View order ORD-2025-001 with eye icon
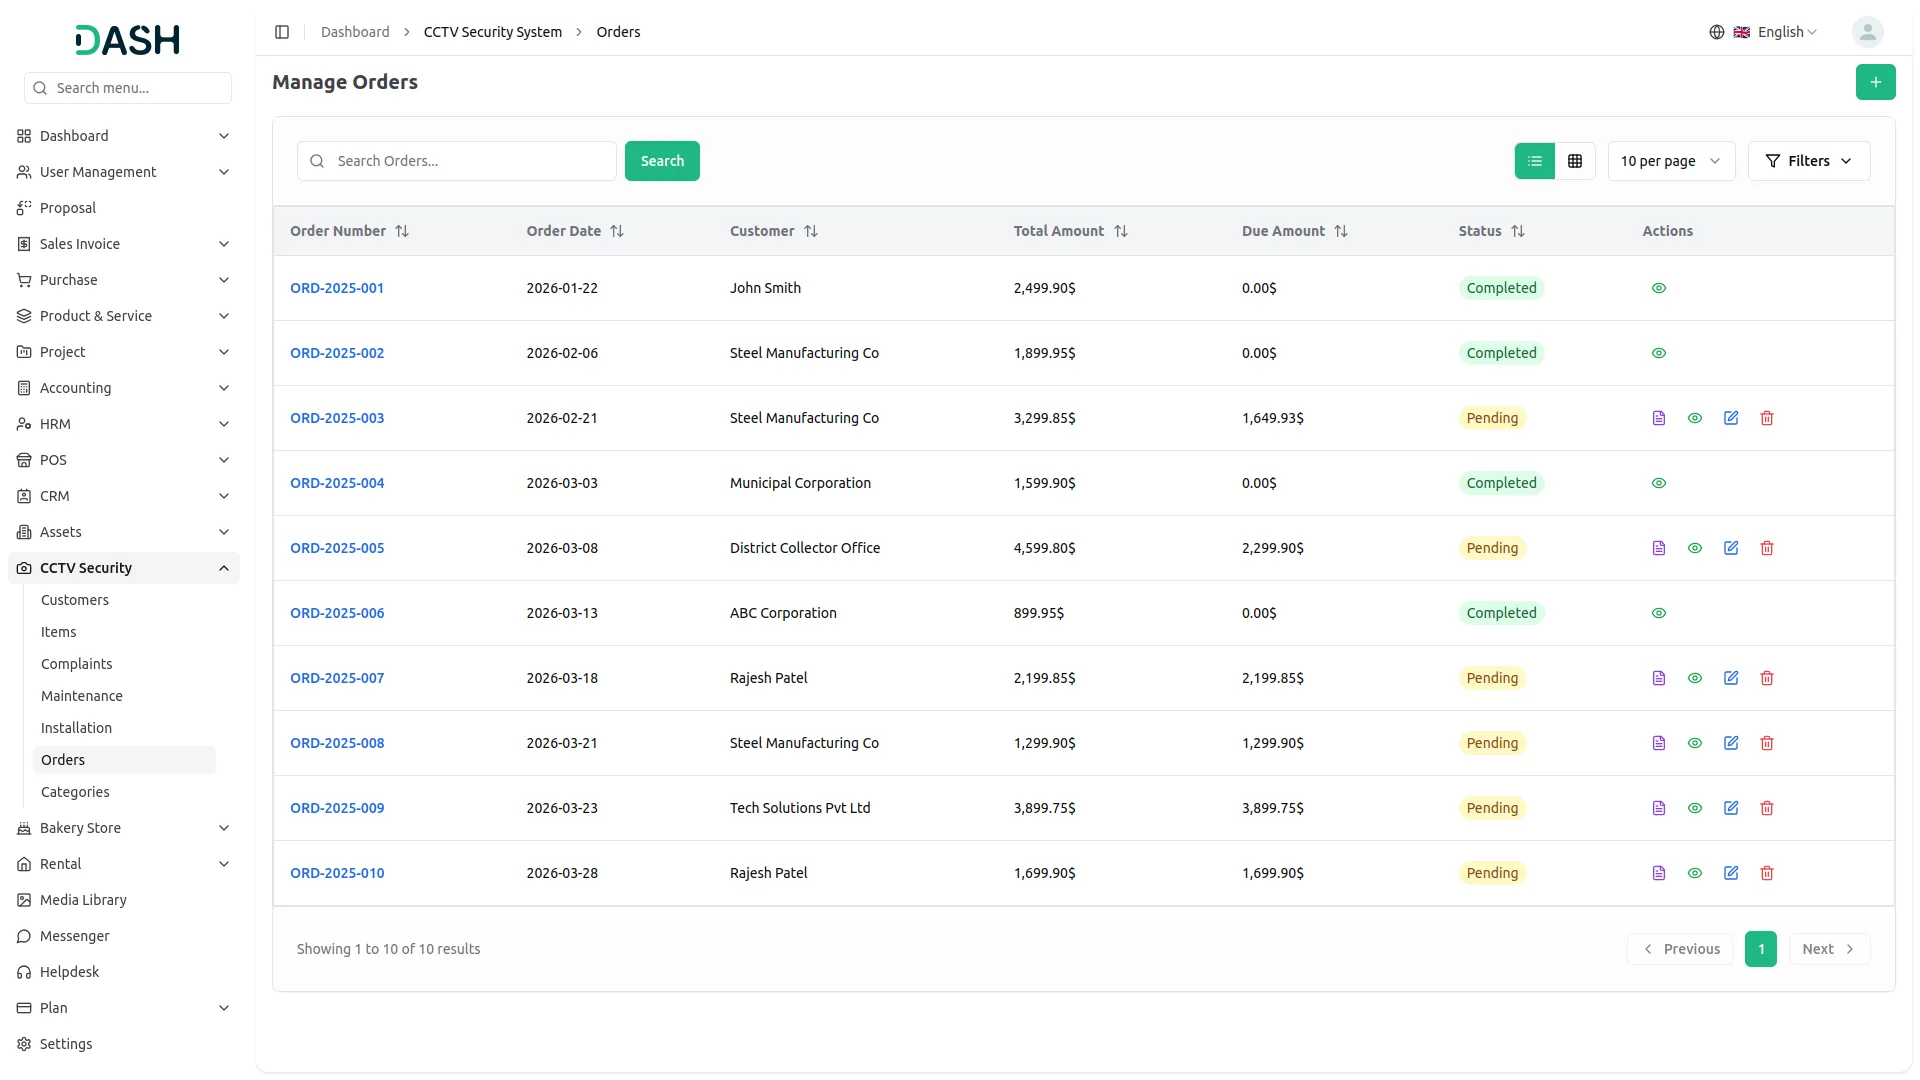This screenshot has width=1920, height=1080. click(1659, 288)
